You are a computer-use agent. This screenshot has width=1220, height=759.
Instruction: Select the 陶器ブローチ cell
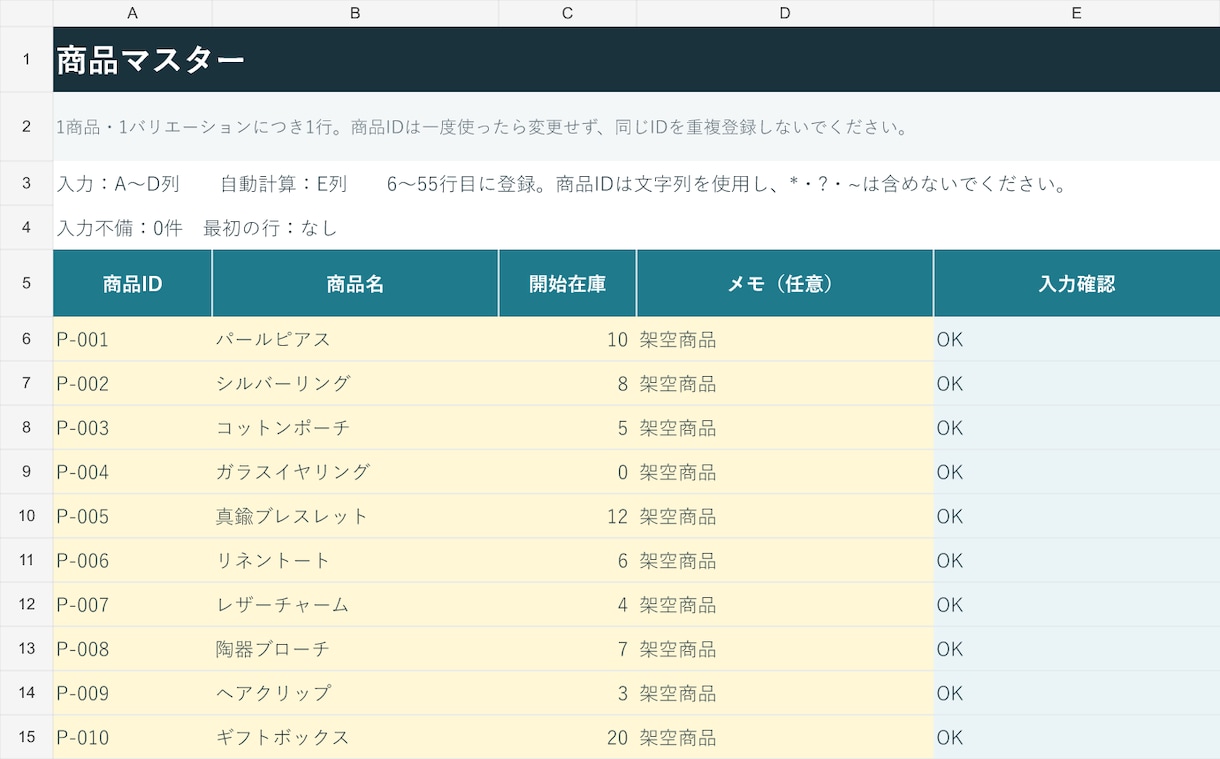tap(355, 649)
